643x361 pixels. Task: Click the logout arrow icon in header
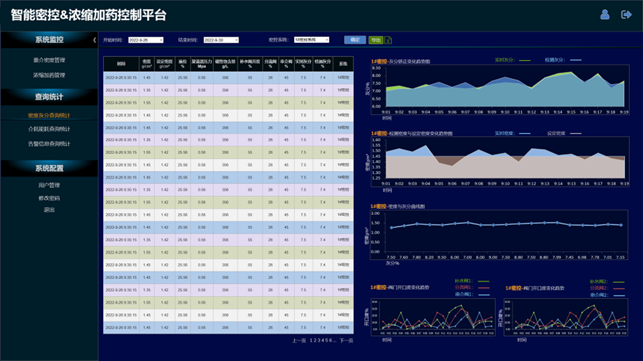(x=626, y=15)
